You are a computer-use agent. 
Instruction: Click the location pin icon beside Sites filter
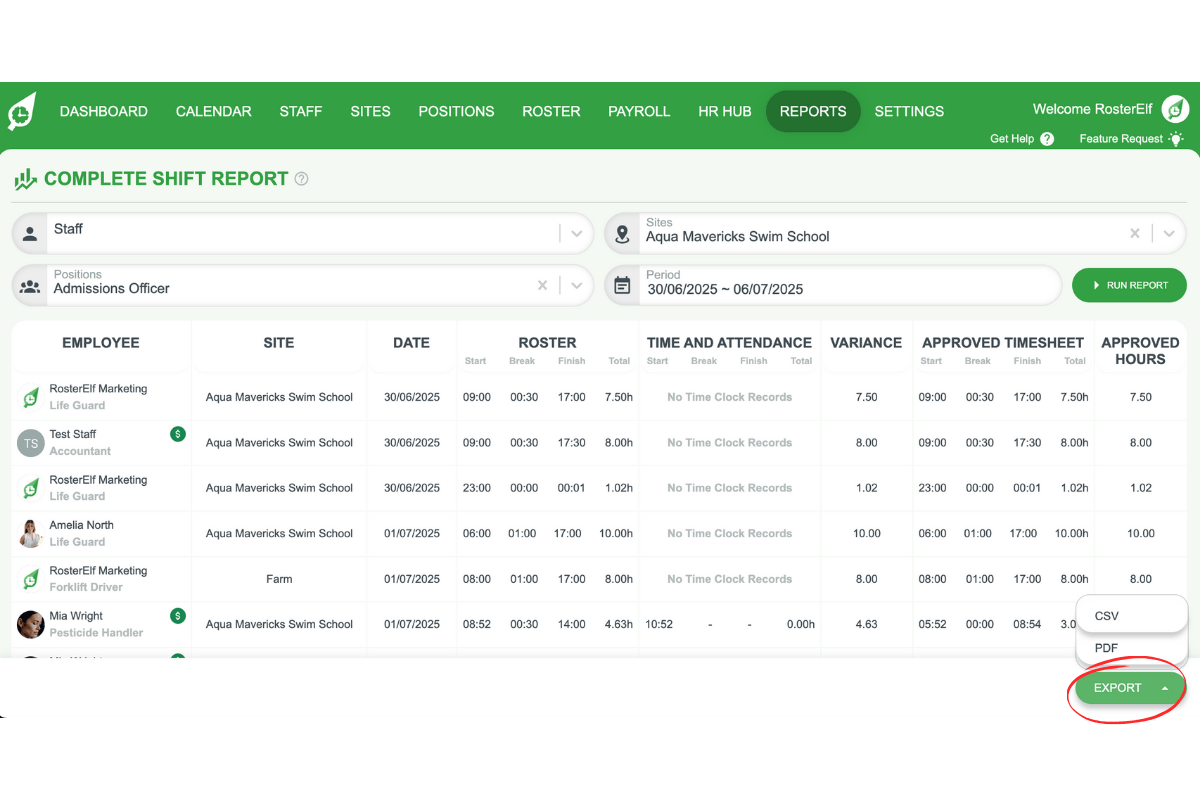click(x=622, y=233)
